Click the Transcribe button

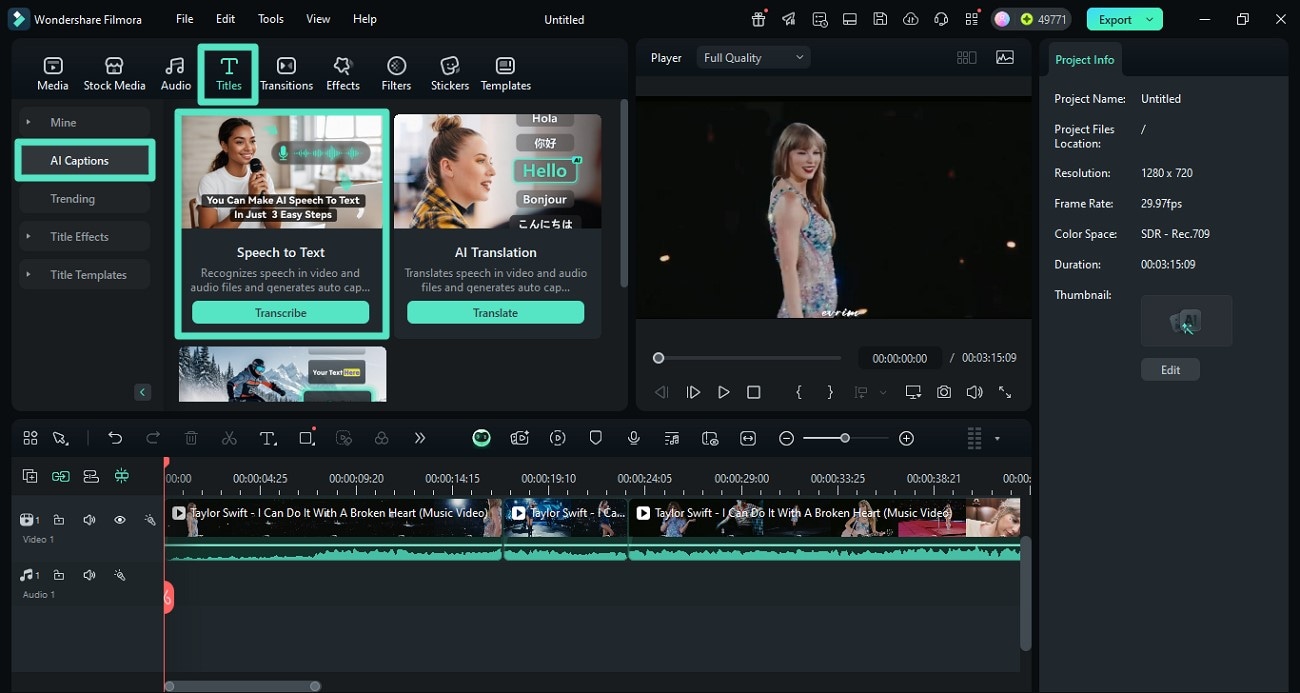pos(281,313)
